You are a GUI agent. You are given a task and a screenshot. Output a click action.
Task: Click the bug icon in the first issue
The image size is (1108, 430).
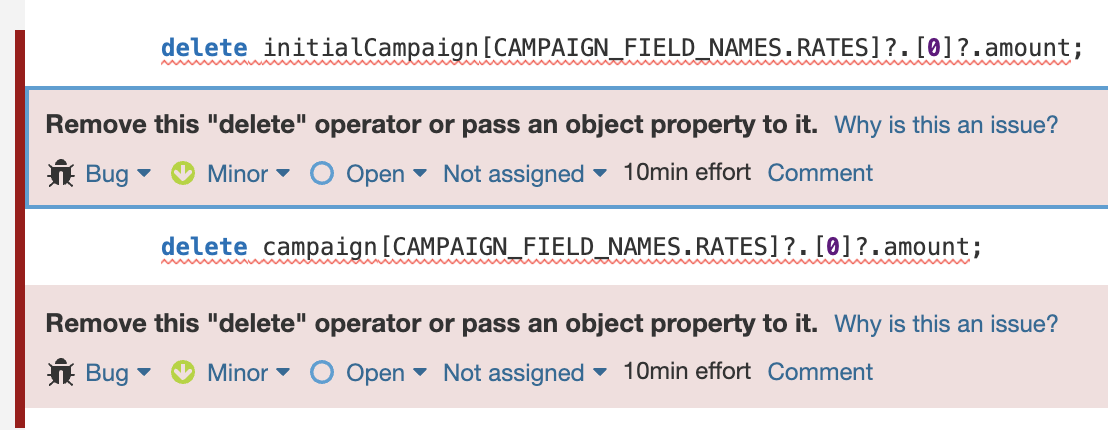coord(61,174)
